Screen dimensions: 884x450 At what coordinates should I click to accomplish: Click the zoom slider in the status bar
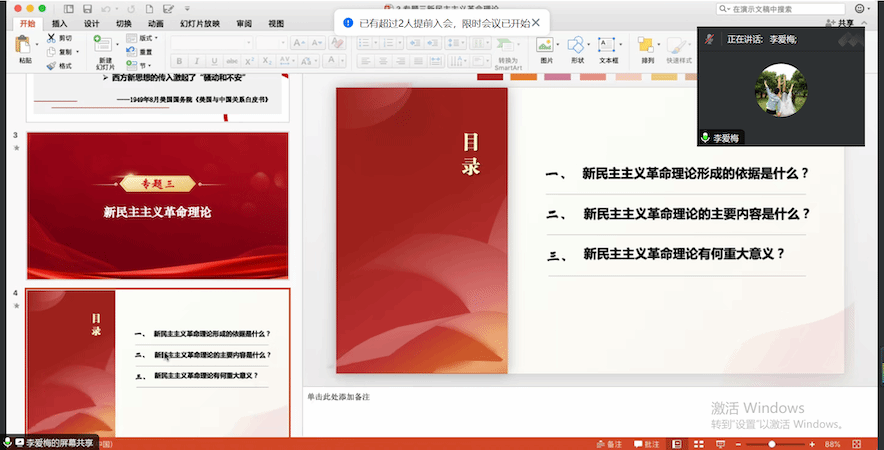point(771,443)
